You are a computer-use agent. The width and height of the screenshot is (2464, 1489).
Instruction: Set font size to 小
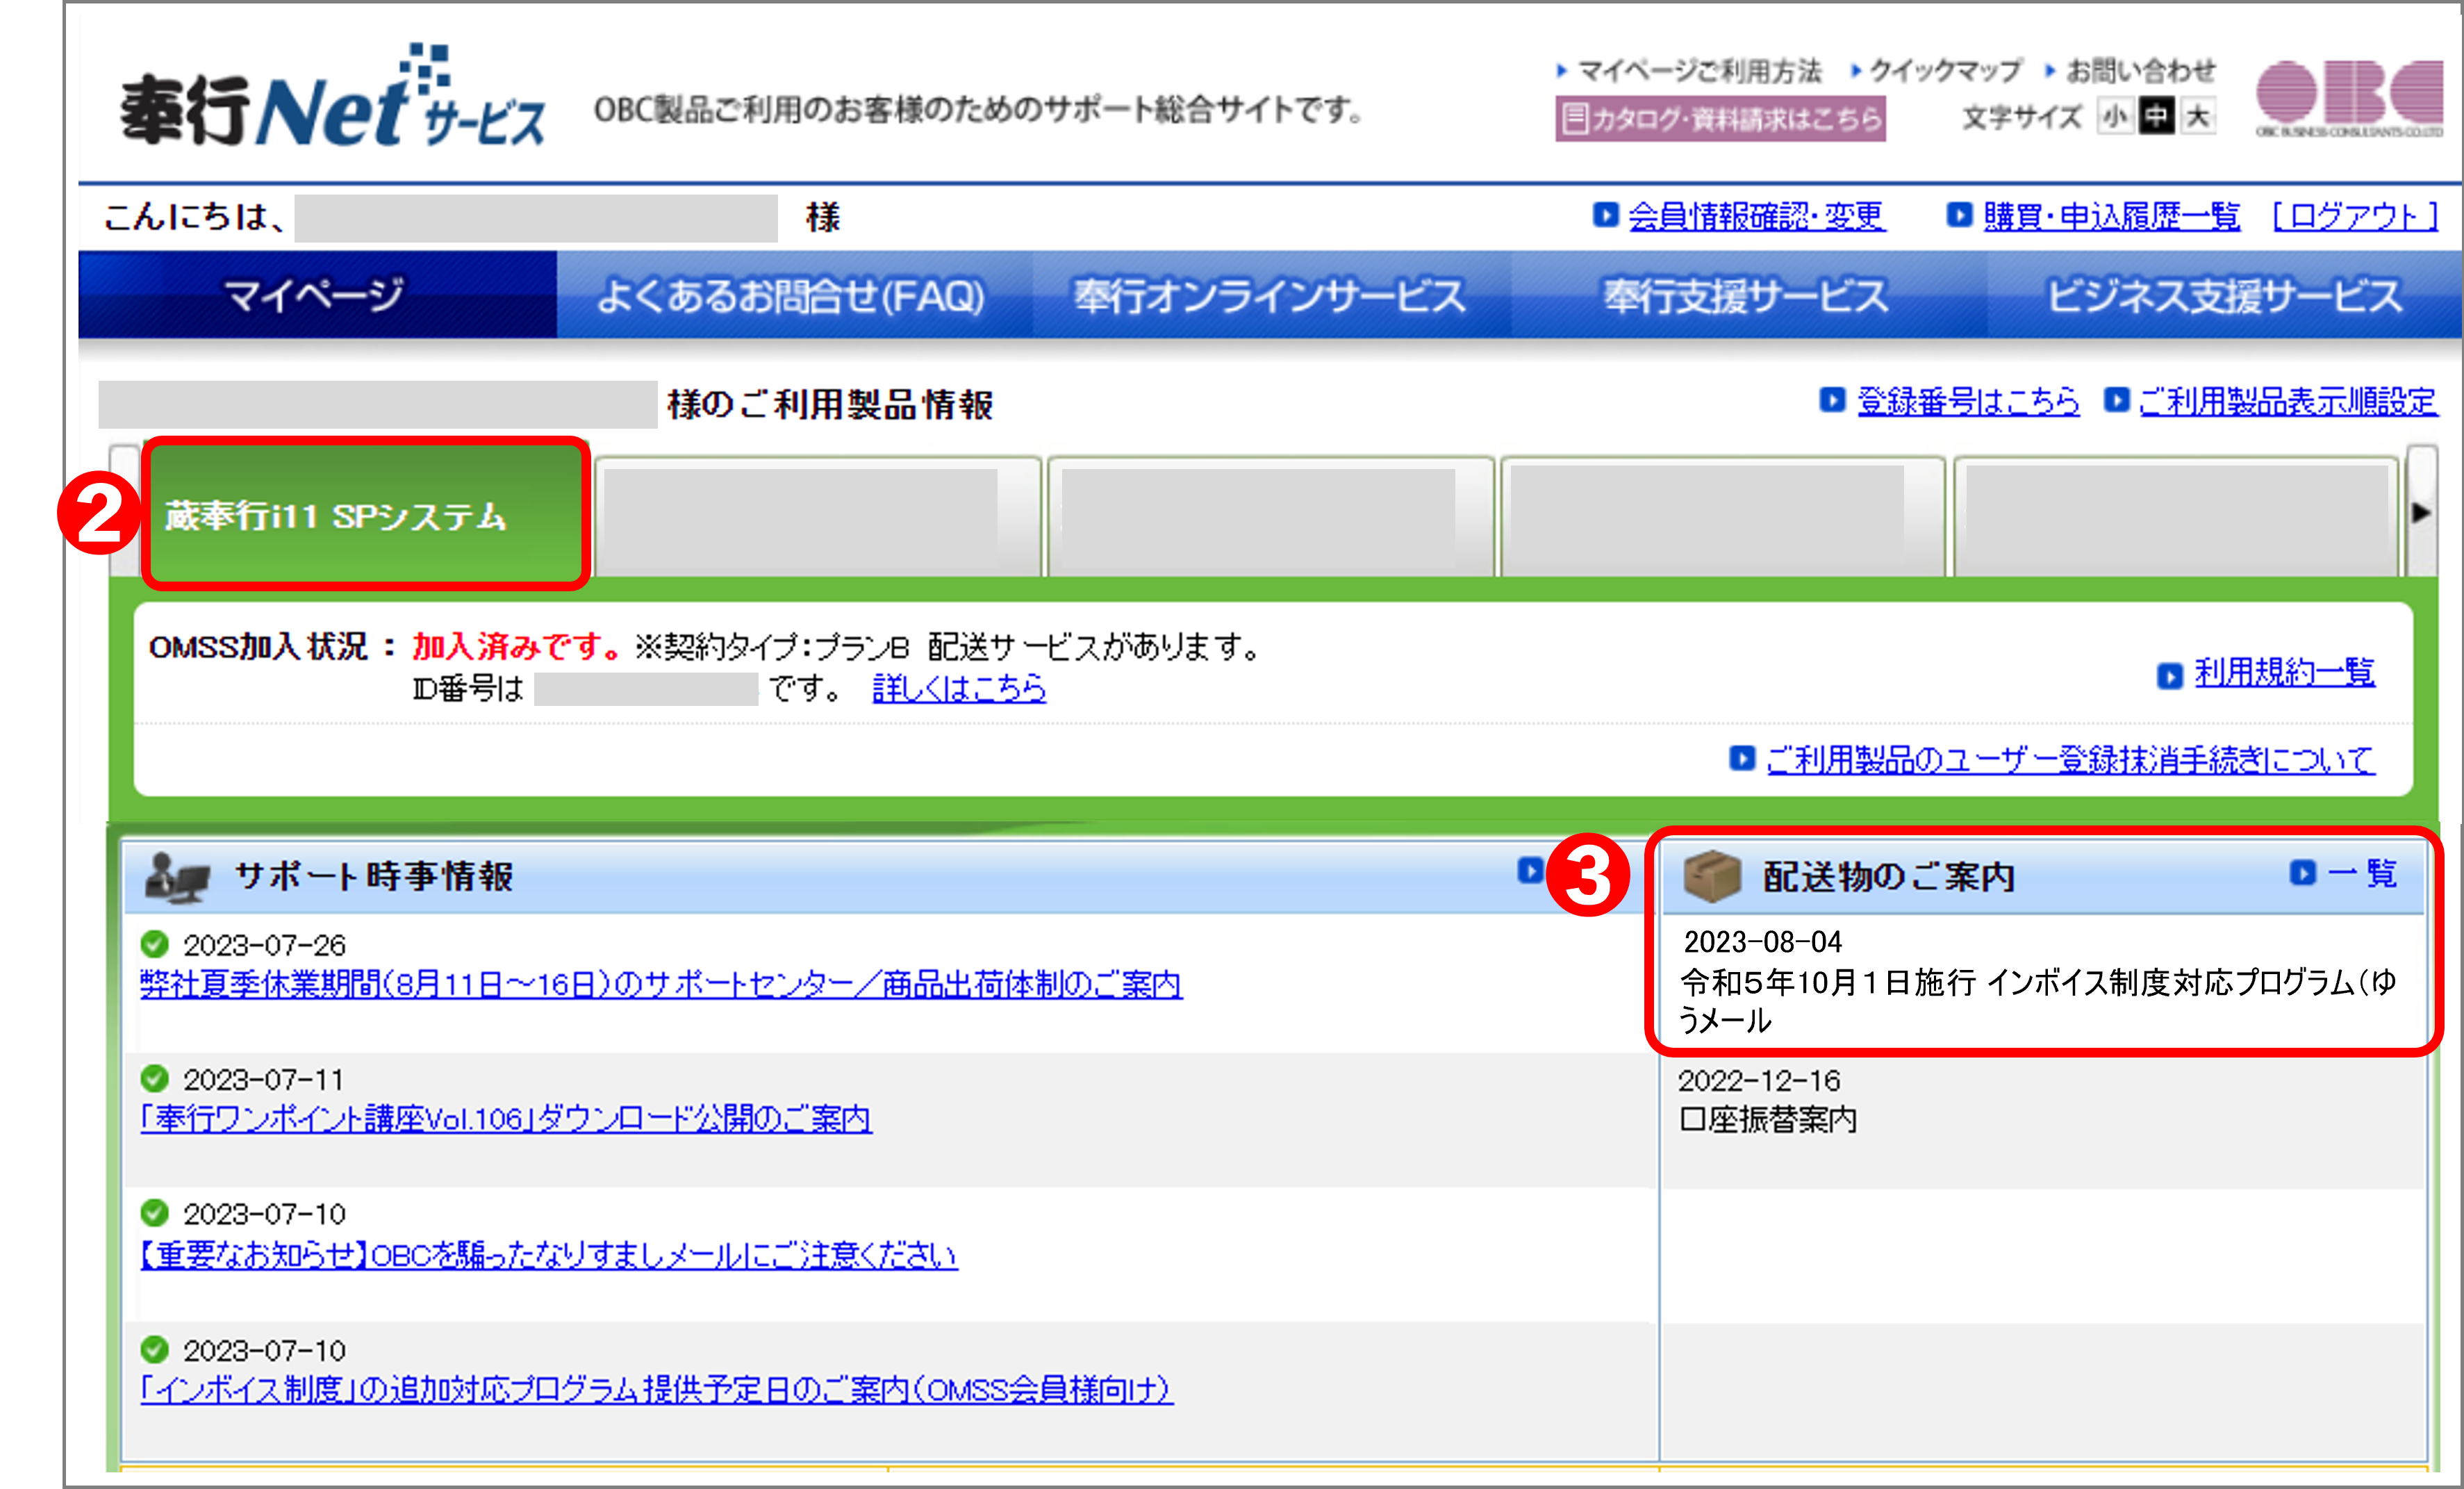[x=2115, y=117]
